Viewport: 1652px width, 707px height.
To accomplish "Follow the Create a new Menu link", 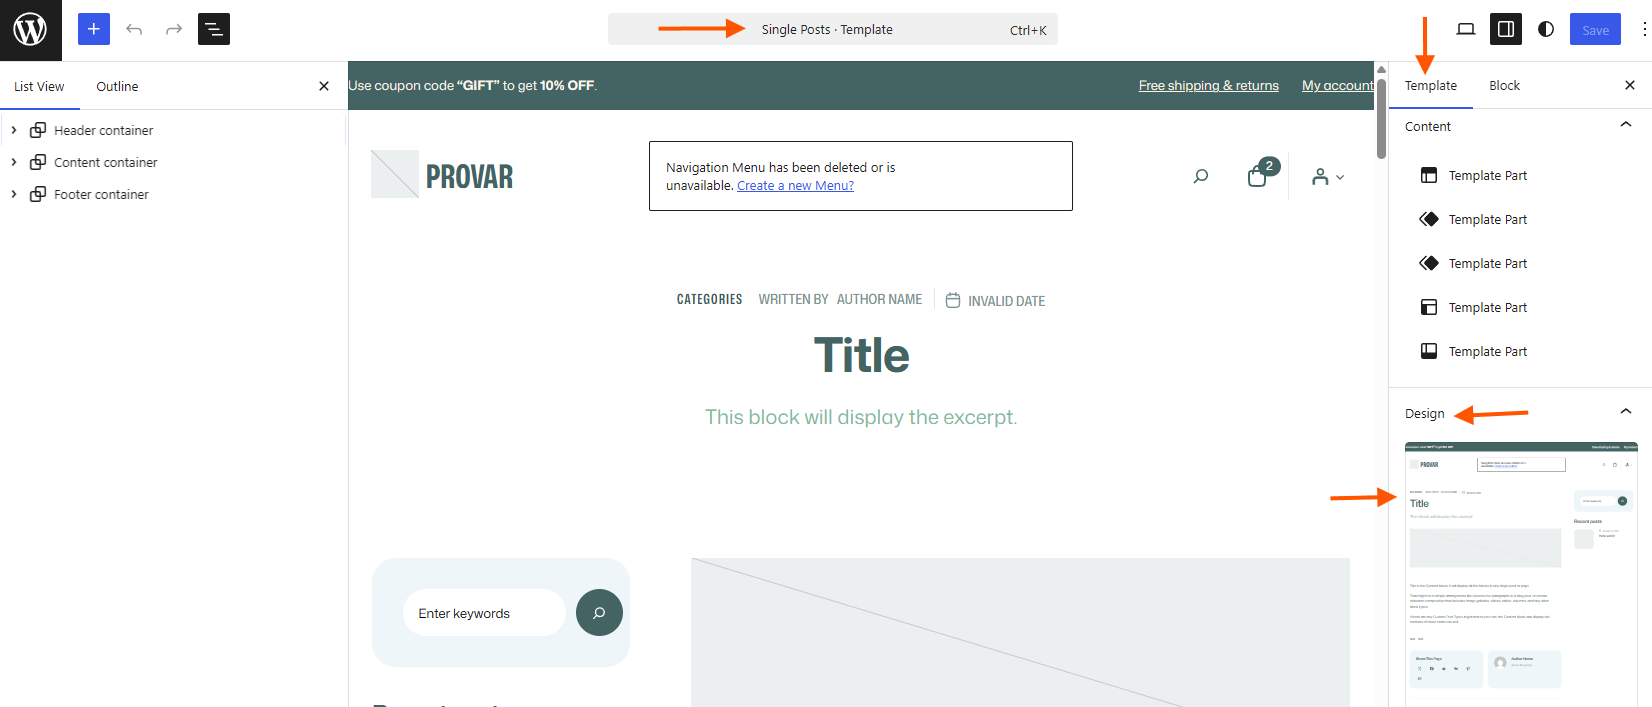I will pos(795,186).
